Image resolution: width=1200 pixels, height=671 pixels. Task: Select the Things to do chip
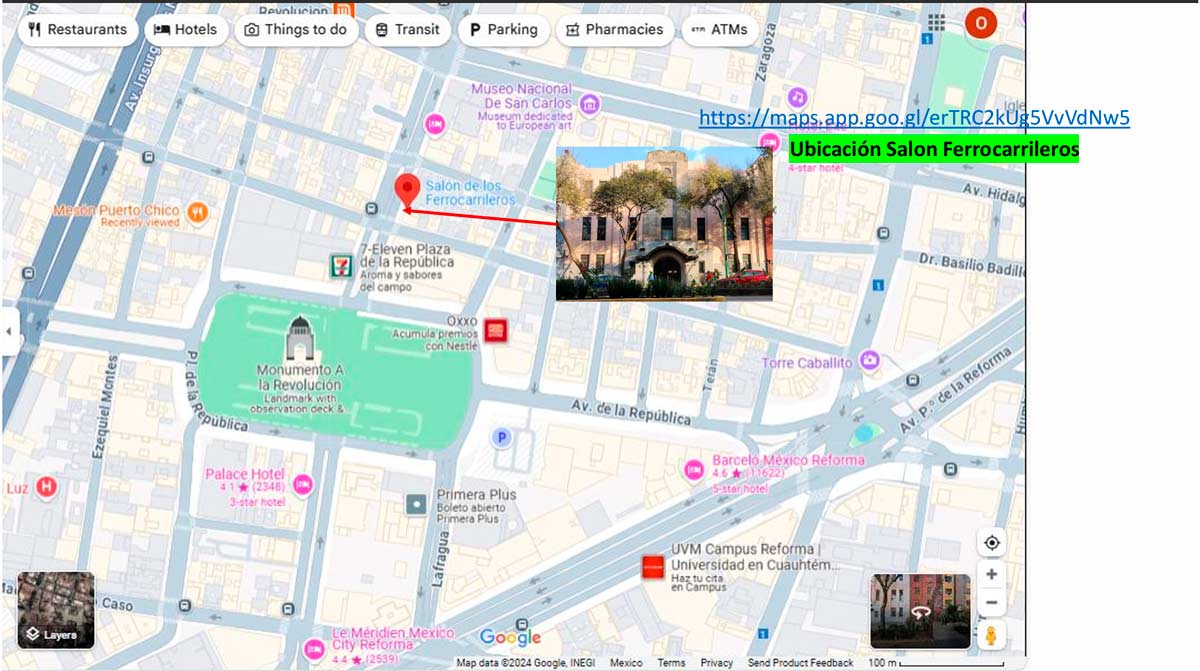[x=296, y=30]
